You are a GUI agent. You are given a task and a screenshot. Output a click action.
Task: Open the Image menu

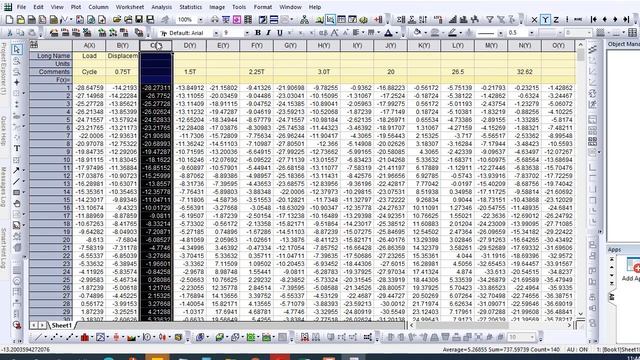(217, 7)
